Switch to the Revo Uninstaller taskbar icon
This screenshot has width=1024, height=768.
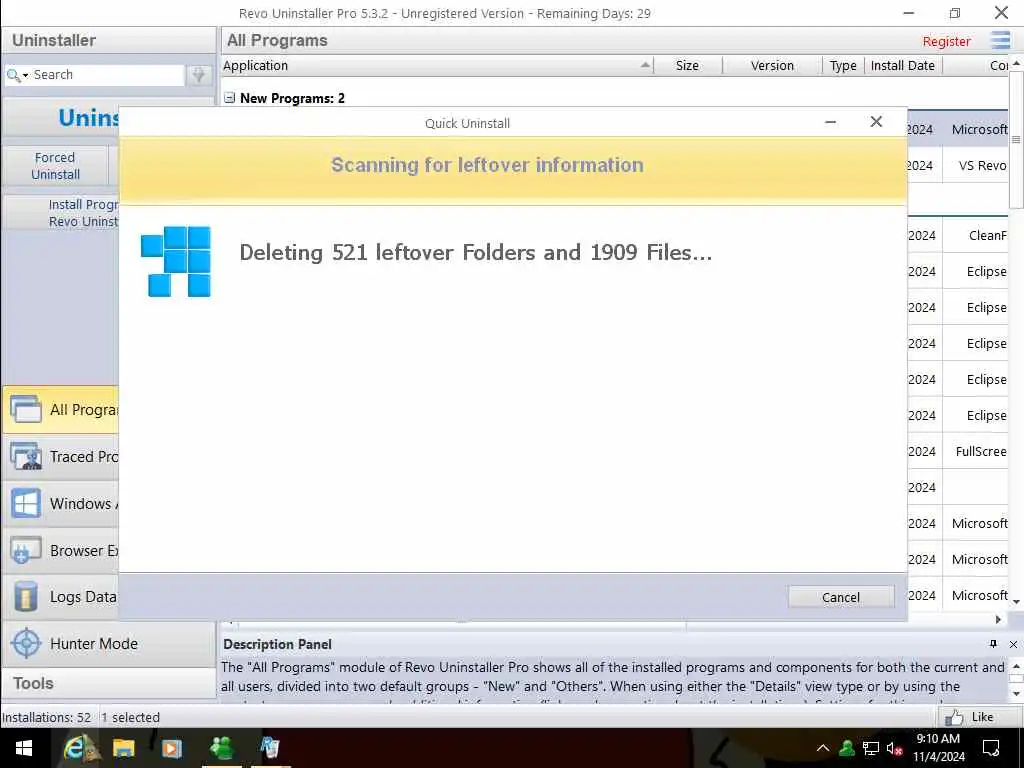point(270,748)
